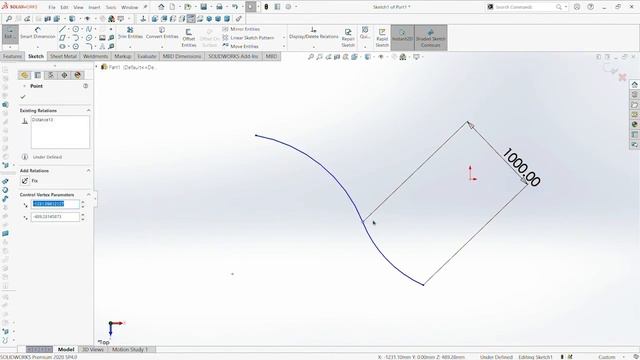Screen dimensions: 640x360
Task: Click the Save icon
Action: pyautogui.click(x=203, y=7)
